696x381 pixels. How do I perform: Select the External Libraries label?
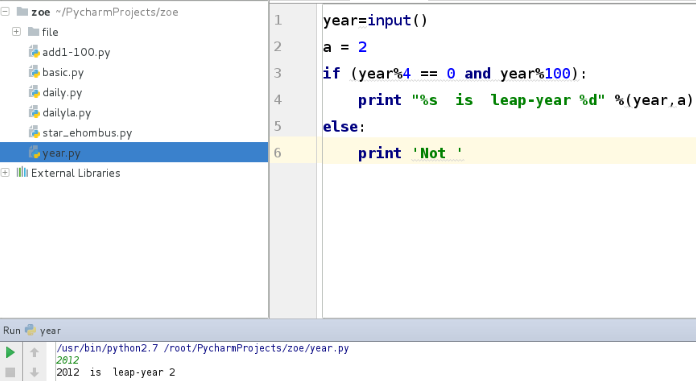click(x=75, y=173)
